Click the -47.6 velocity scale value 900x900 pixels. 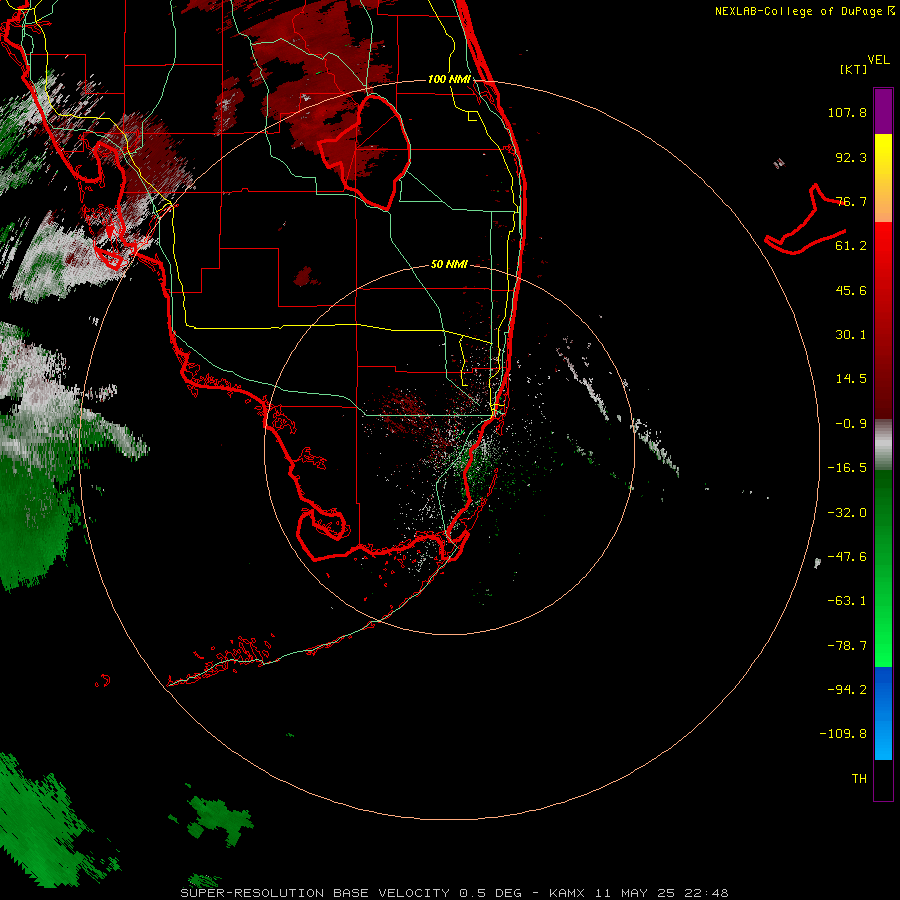coord(847,557)
